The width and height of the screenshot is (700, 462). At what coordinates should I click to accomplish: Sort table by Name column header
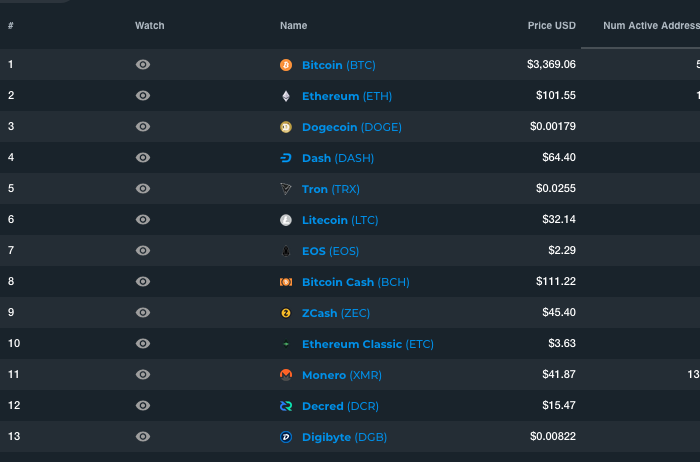tap(293, 25)
